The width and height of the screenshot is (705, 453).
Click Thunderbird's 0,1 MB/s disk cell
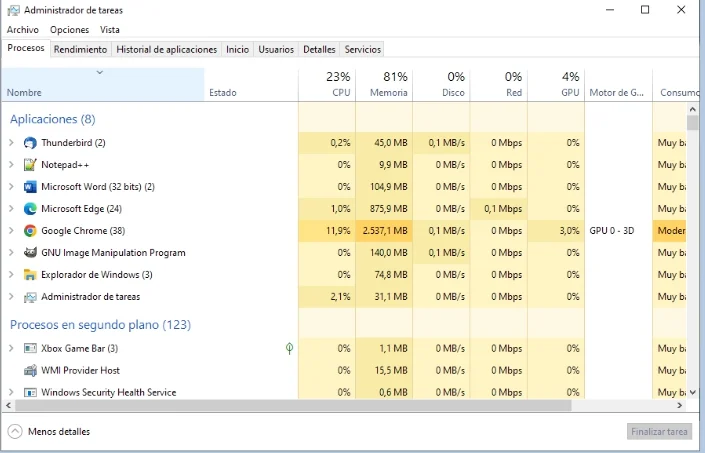pos(441,143)
